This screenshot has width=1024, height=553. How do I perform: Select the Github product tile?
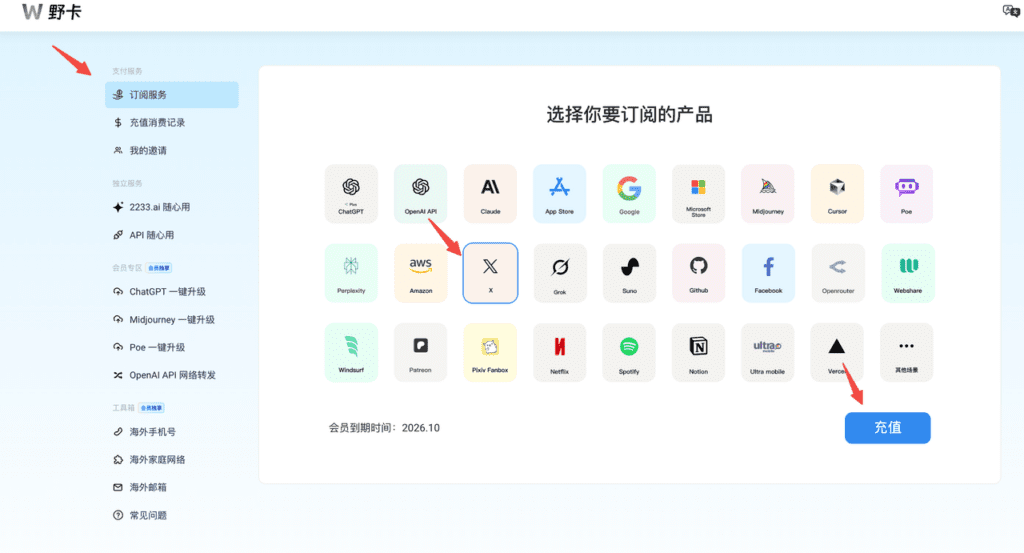point(698,273)
